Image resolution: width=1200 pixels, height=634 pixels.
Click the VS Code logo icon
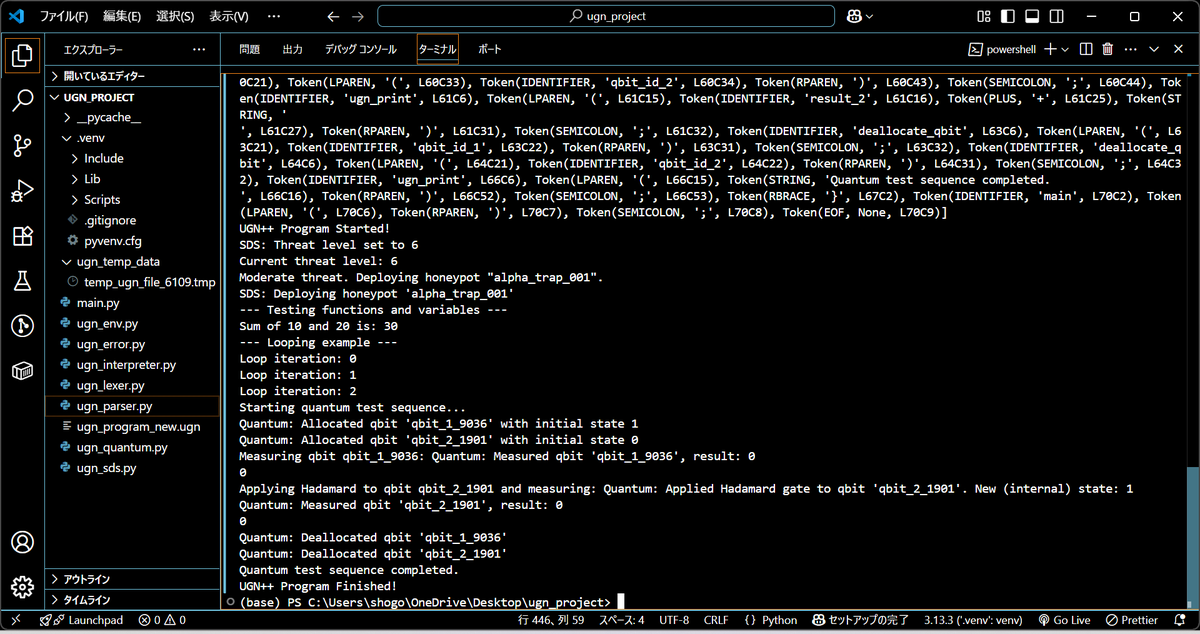(x=16, y=16)
